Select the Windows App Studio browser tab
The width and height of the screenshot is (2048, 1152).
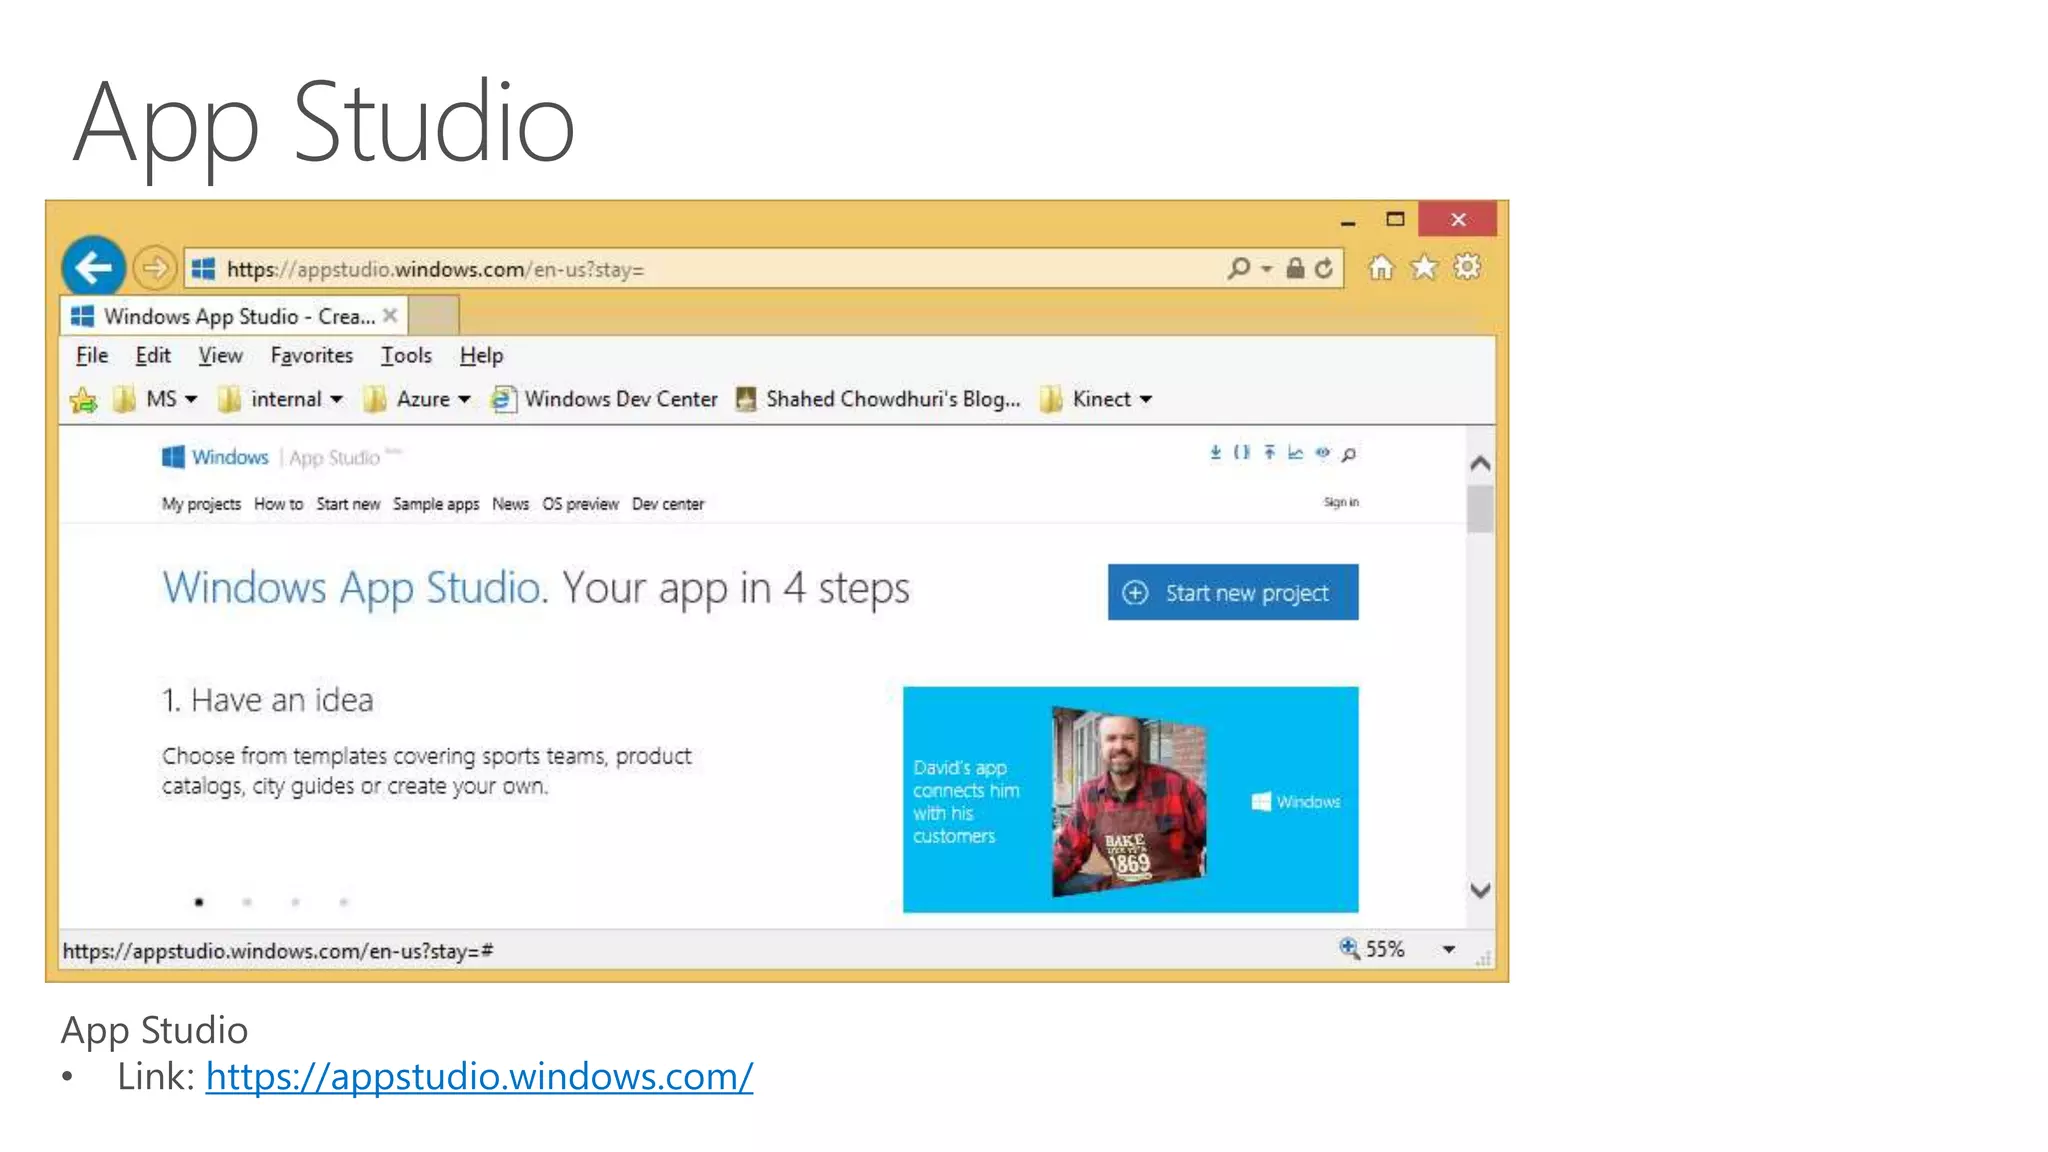(x=234, y=316)
